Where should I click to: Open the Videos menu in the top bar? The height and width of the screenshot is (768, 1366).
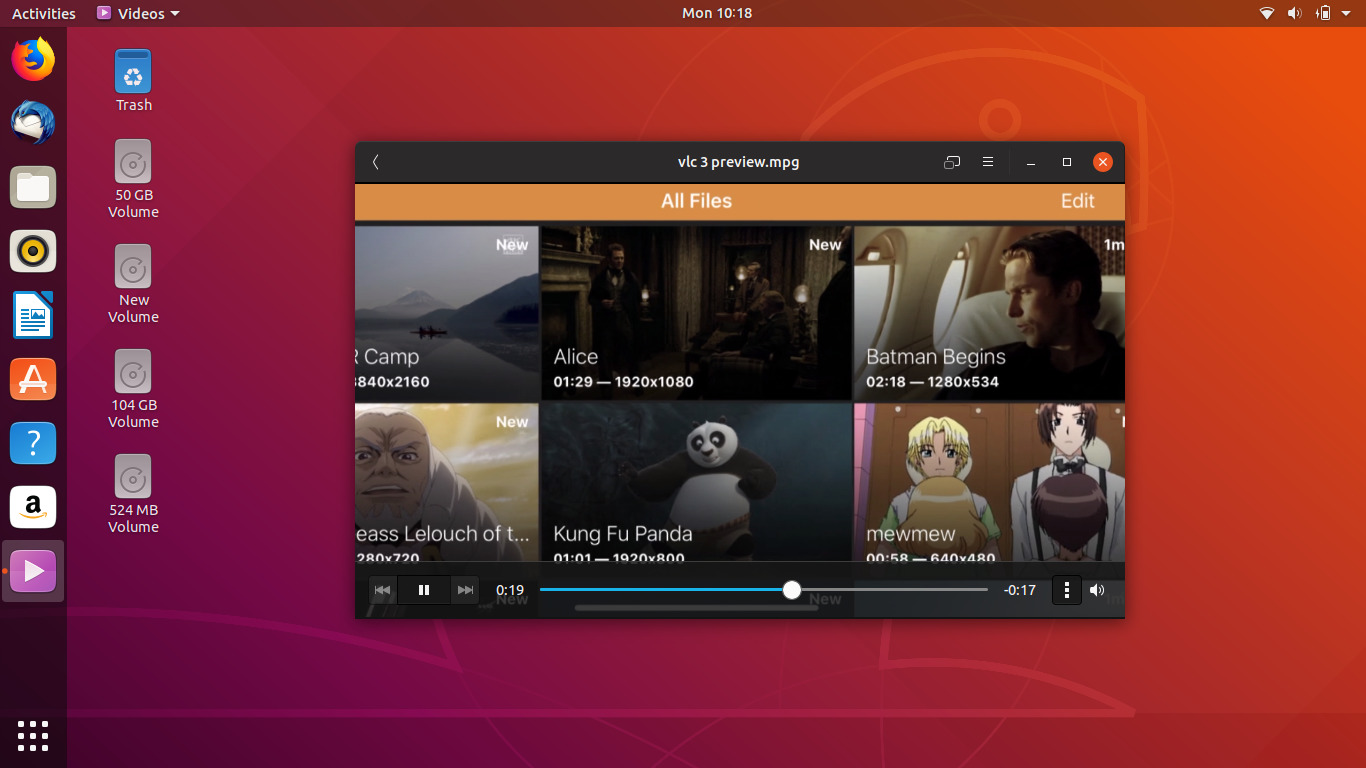click(x=138, y=13)
